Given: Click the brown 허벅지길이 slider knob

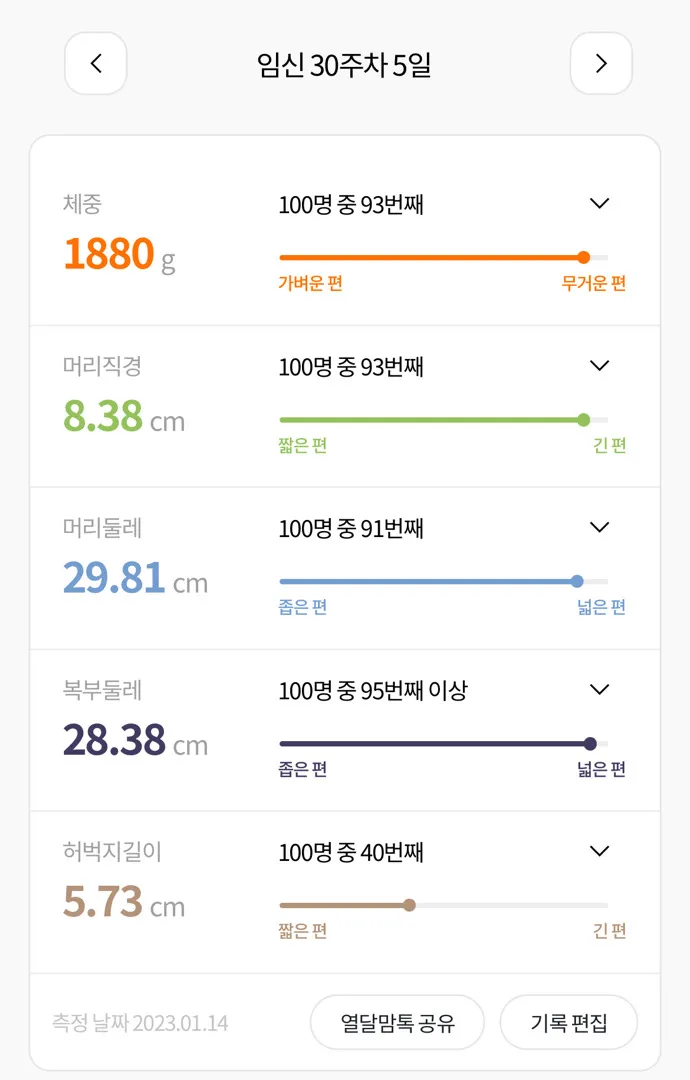Looking at the screenshot, I should pos(409,905).
